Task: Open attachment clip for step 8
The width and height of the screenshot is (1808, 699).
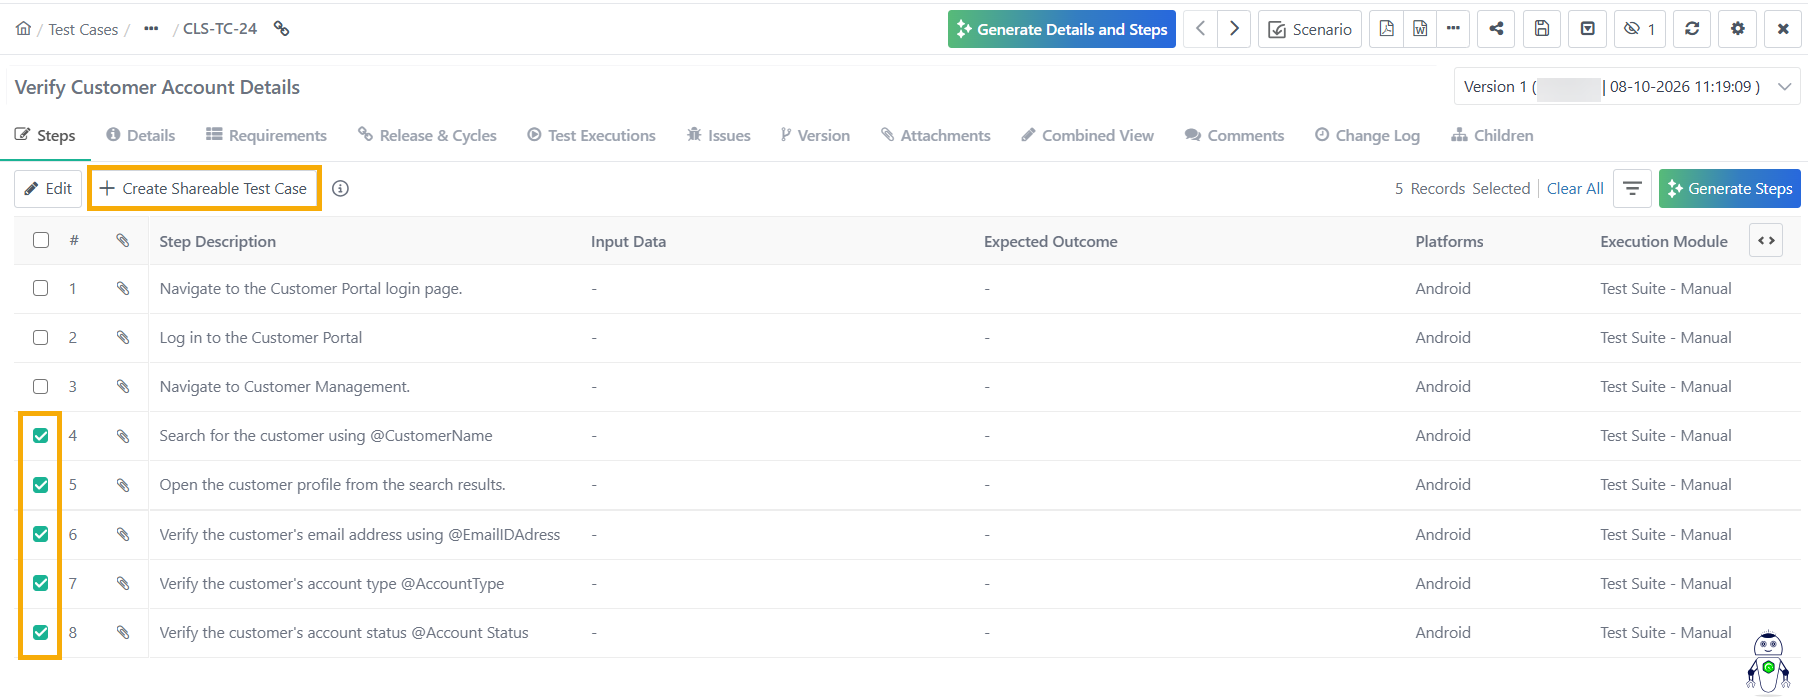Action: pyautogui.click(x=123, y=632)
